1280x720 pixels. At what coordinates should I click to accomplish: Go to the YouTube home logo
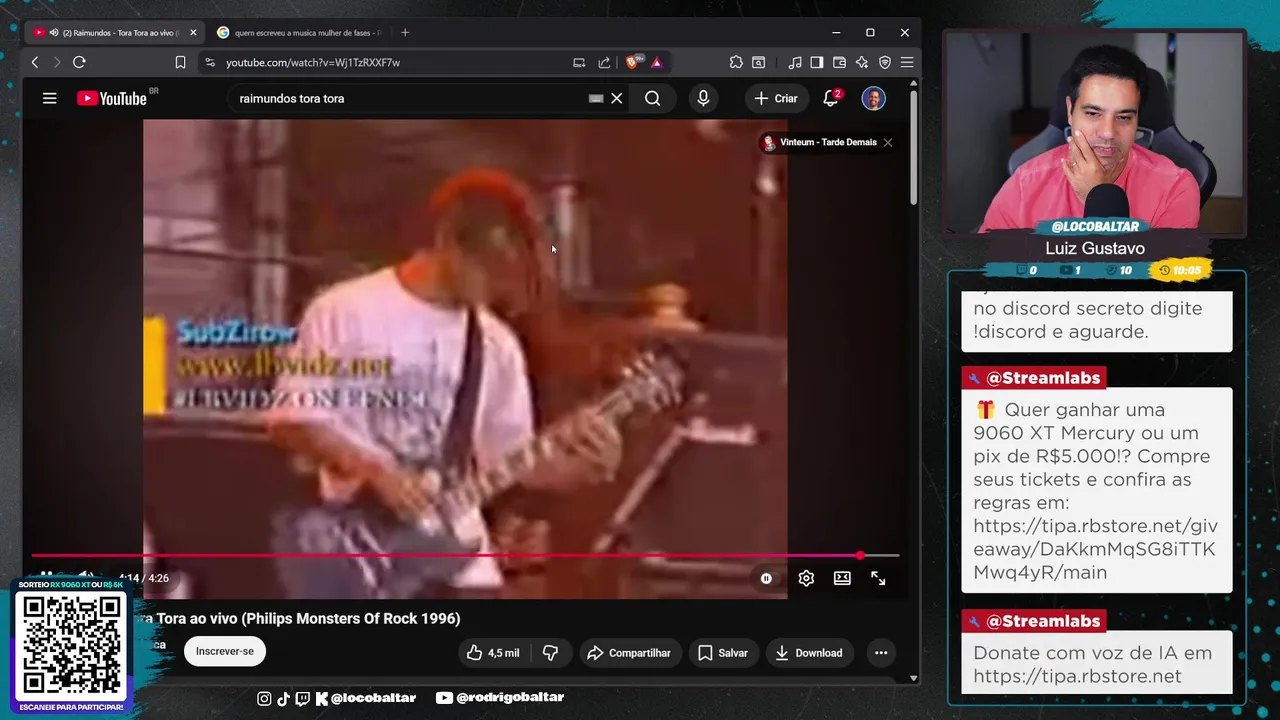pyautogui.click(x=111, y=98)
